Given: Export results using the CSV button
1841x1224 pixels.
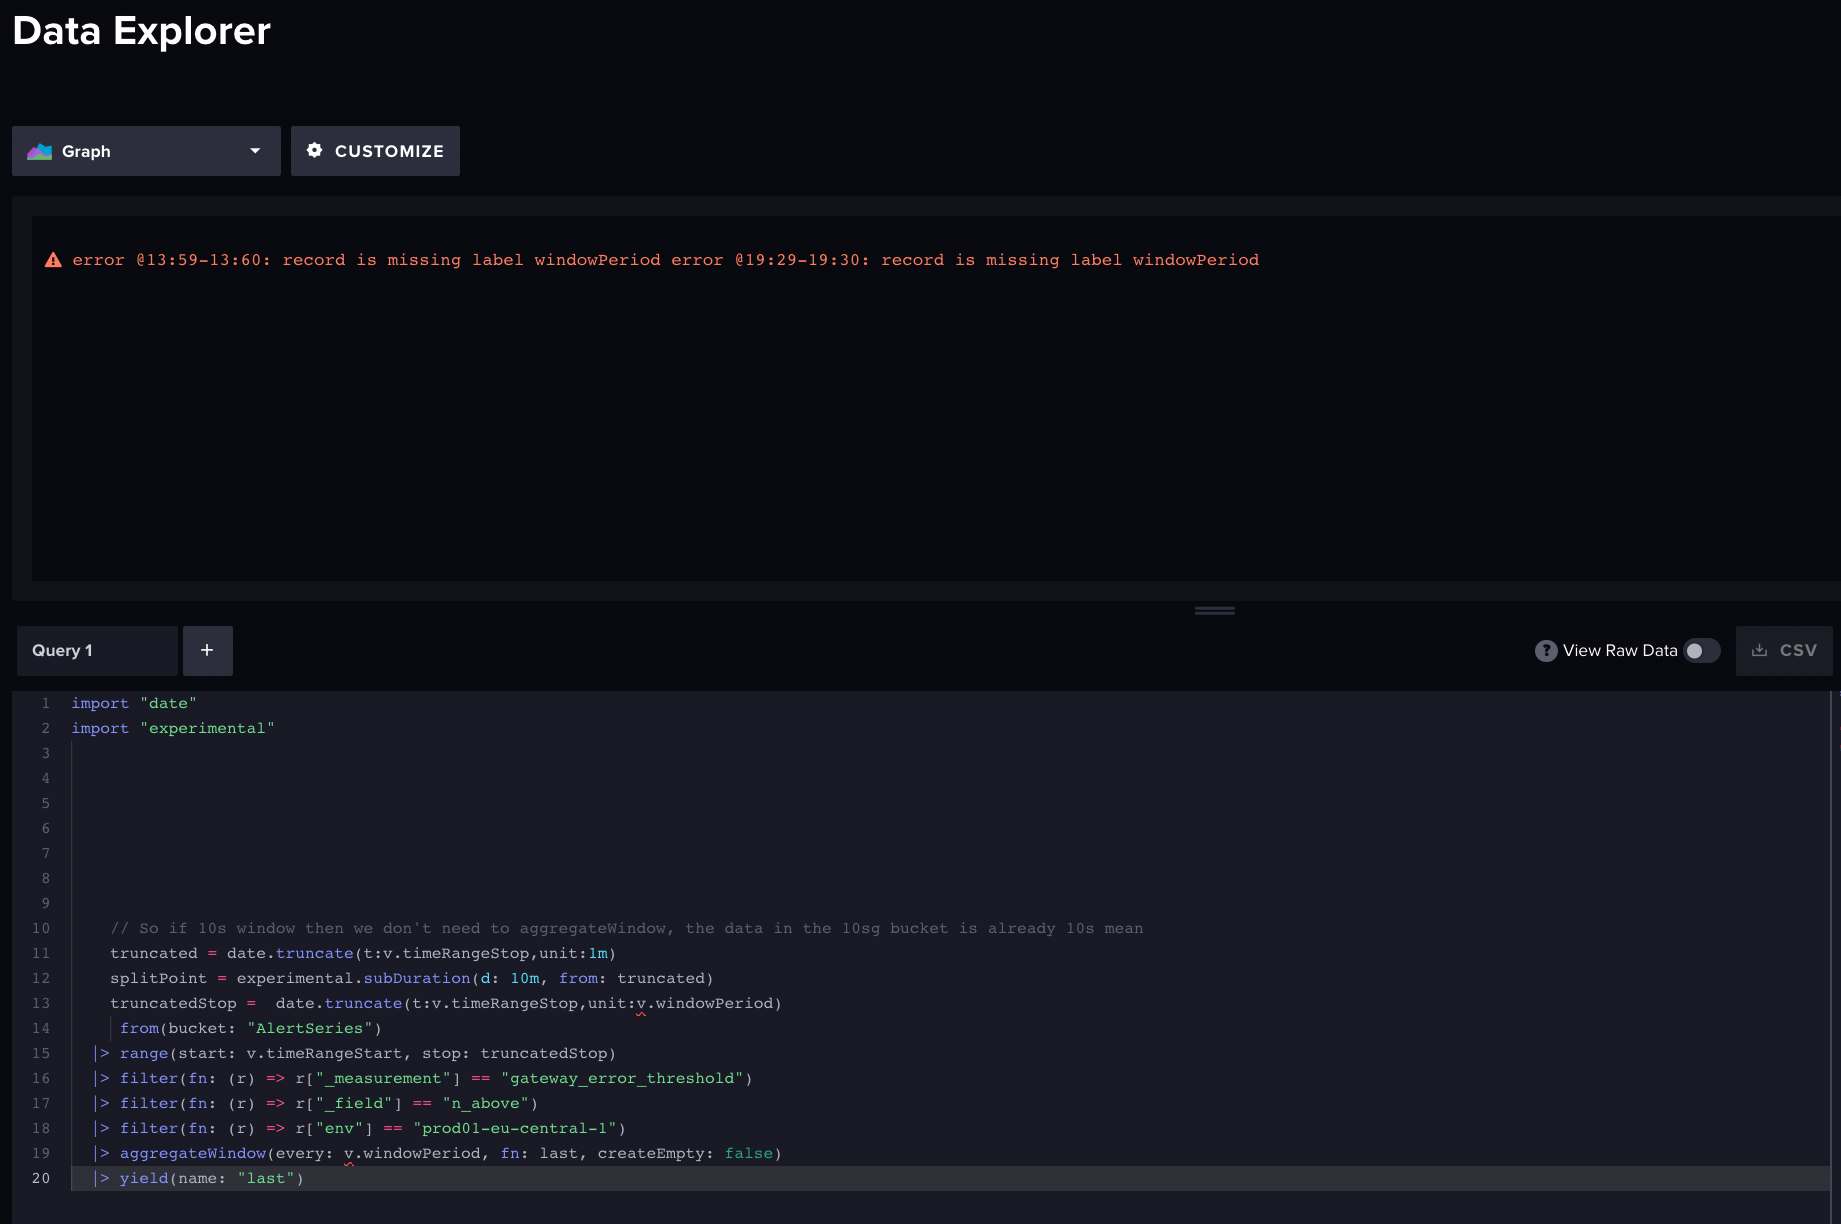Looking at the screenshot, I should point(1784,650).
